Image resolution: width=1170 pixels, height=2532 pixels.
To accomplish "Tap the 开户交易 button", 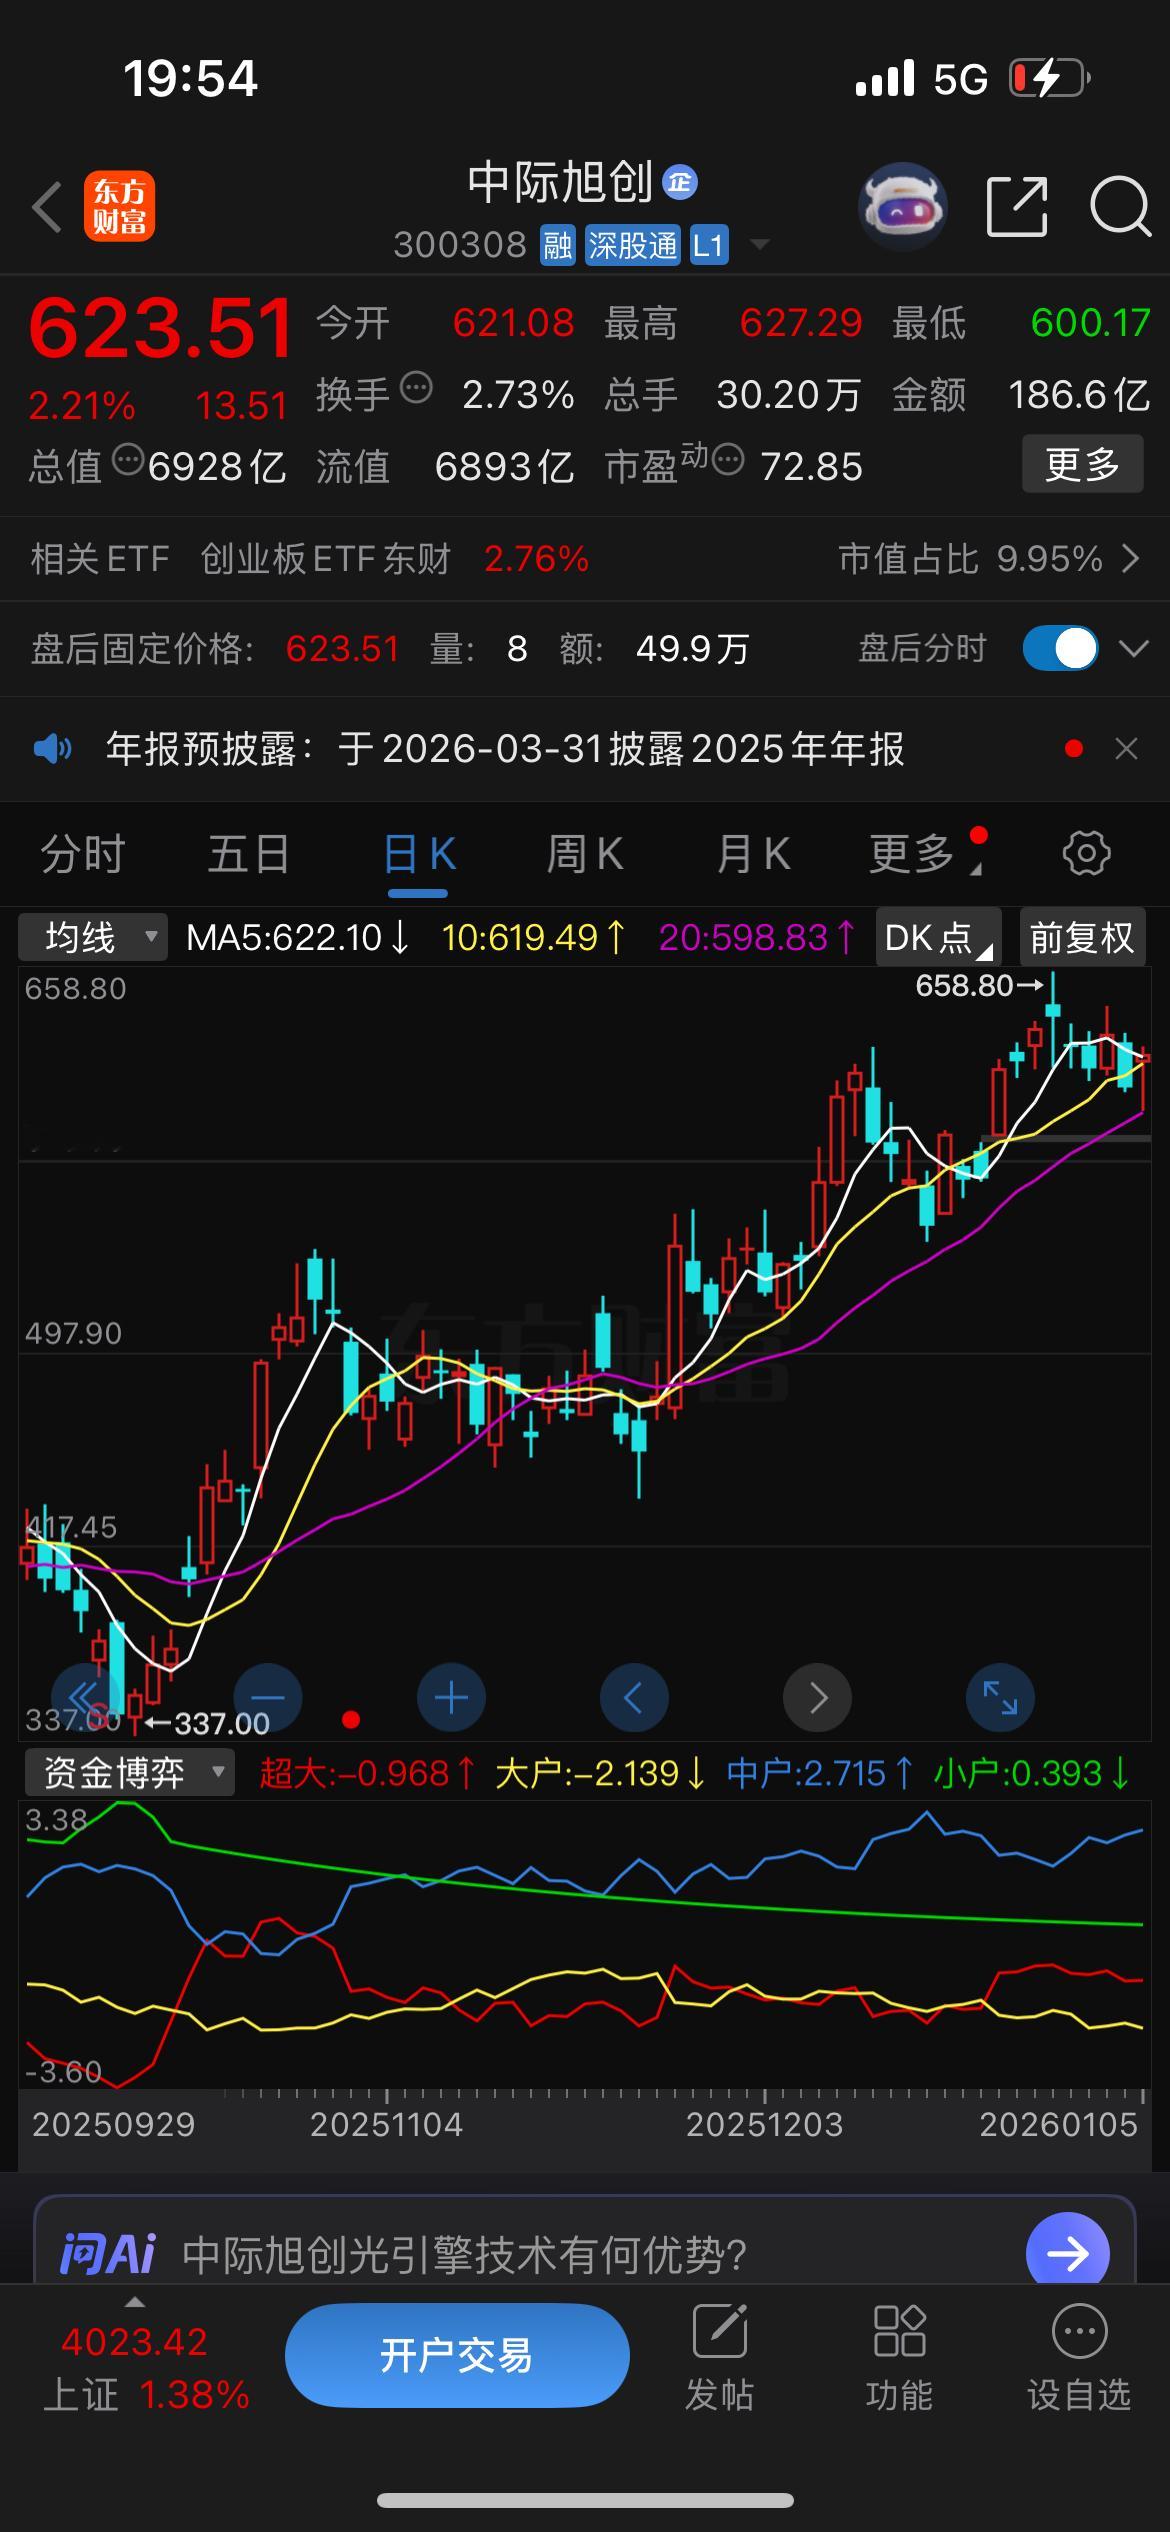I will (457, 2355).
